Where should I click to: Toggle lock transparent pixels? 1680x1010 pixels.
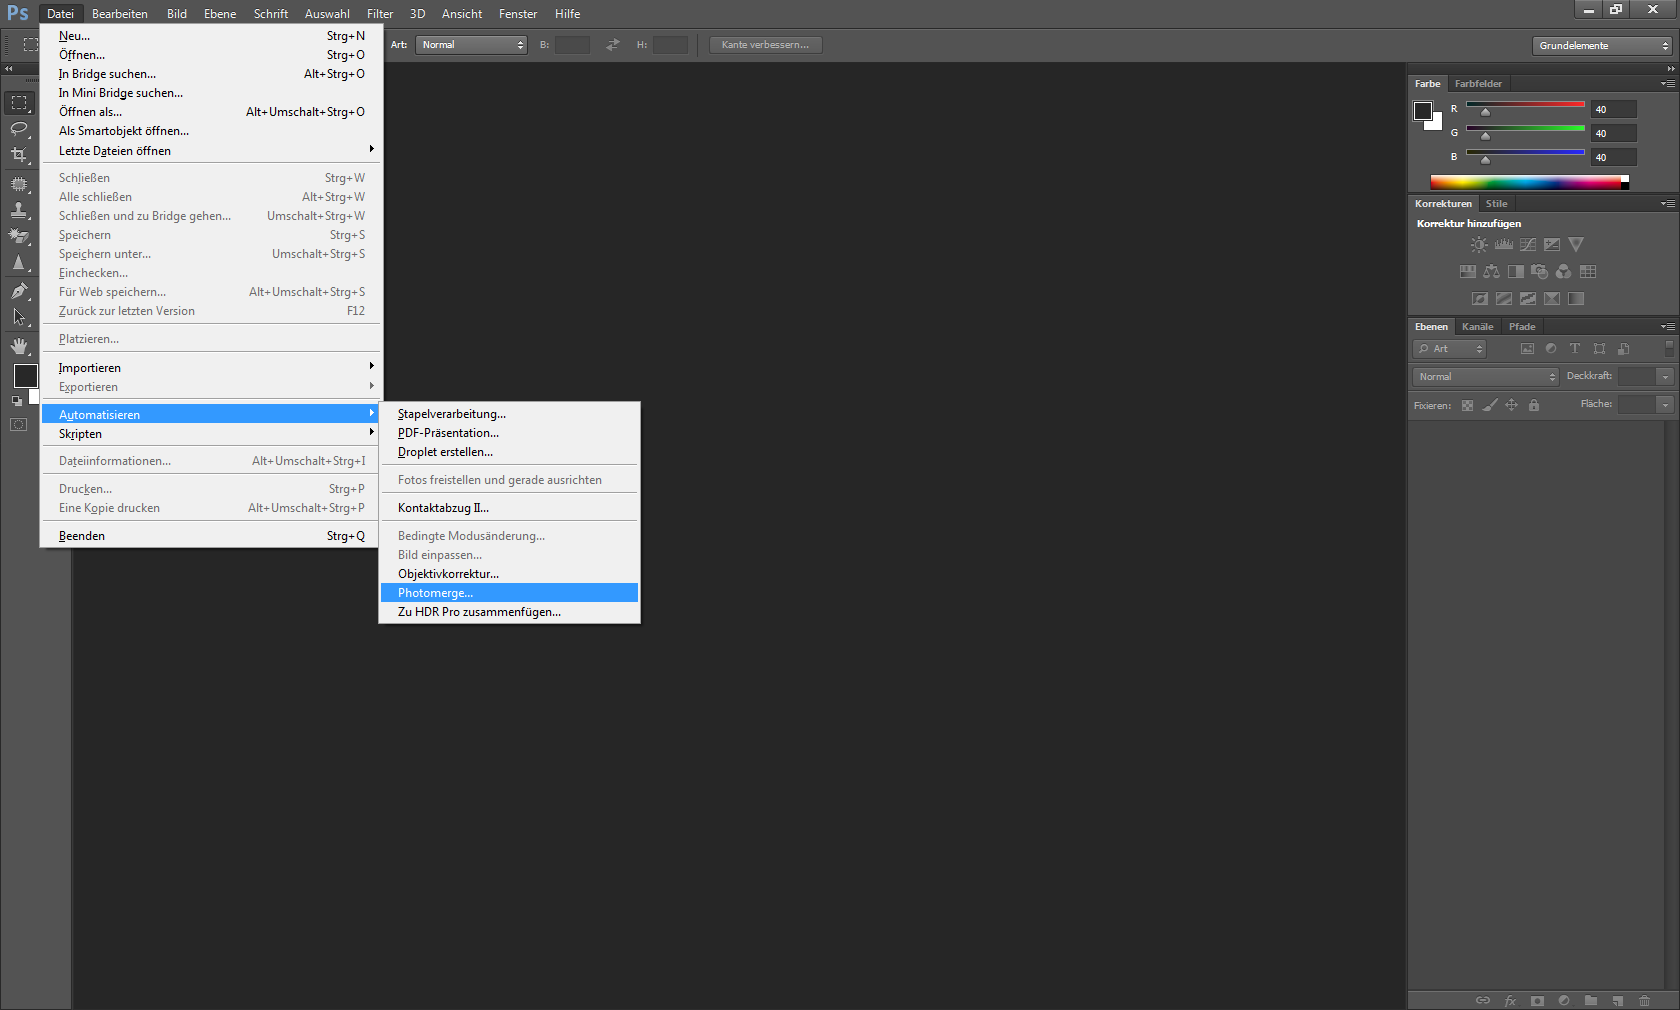pyautogui.click(x=1467, y=406)
